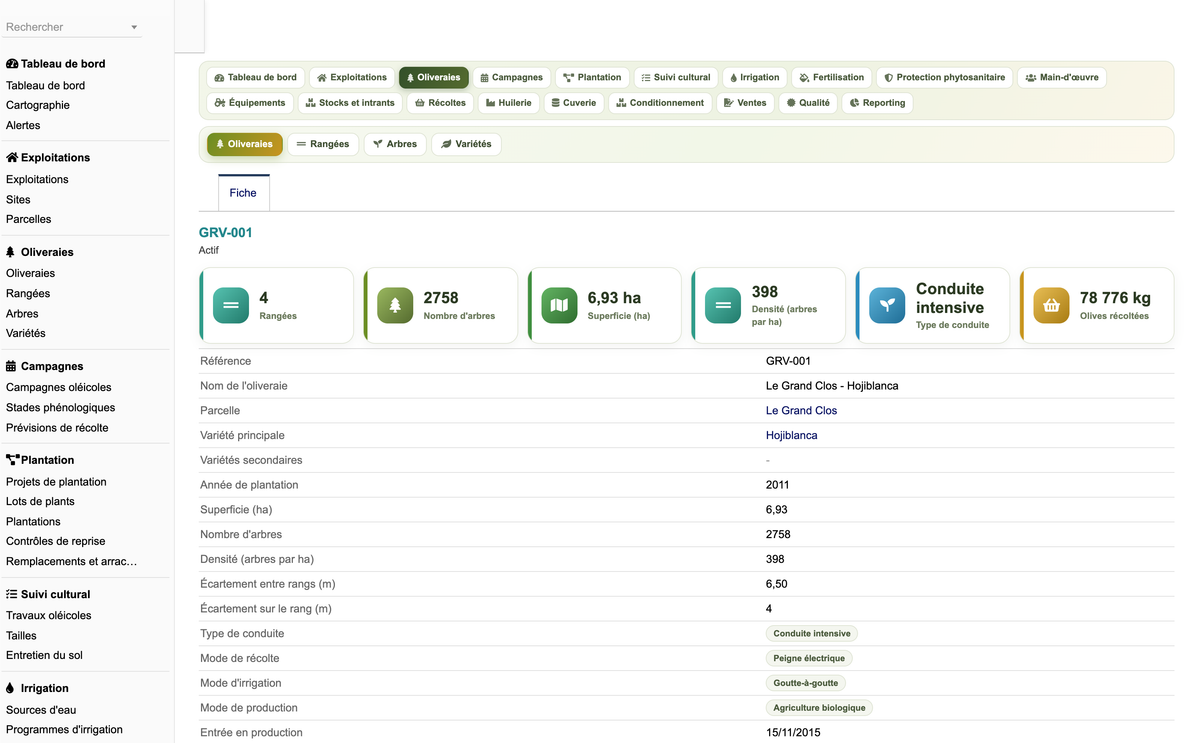This screenshot has width=1200, height=743.
Task: Open Parcelles in the sidebar
Action: (28, 219)
